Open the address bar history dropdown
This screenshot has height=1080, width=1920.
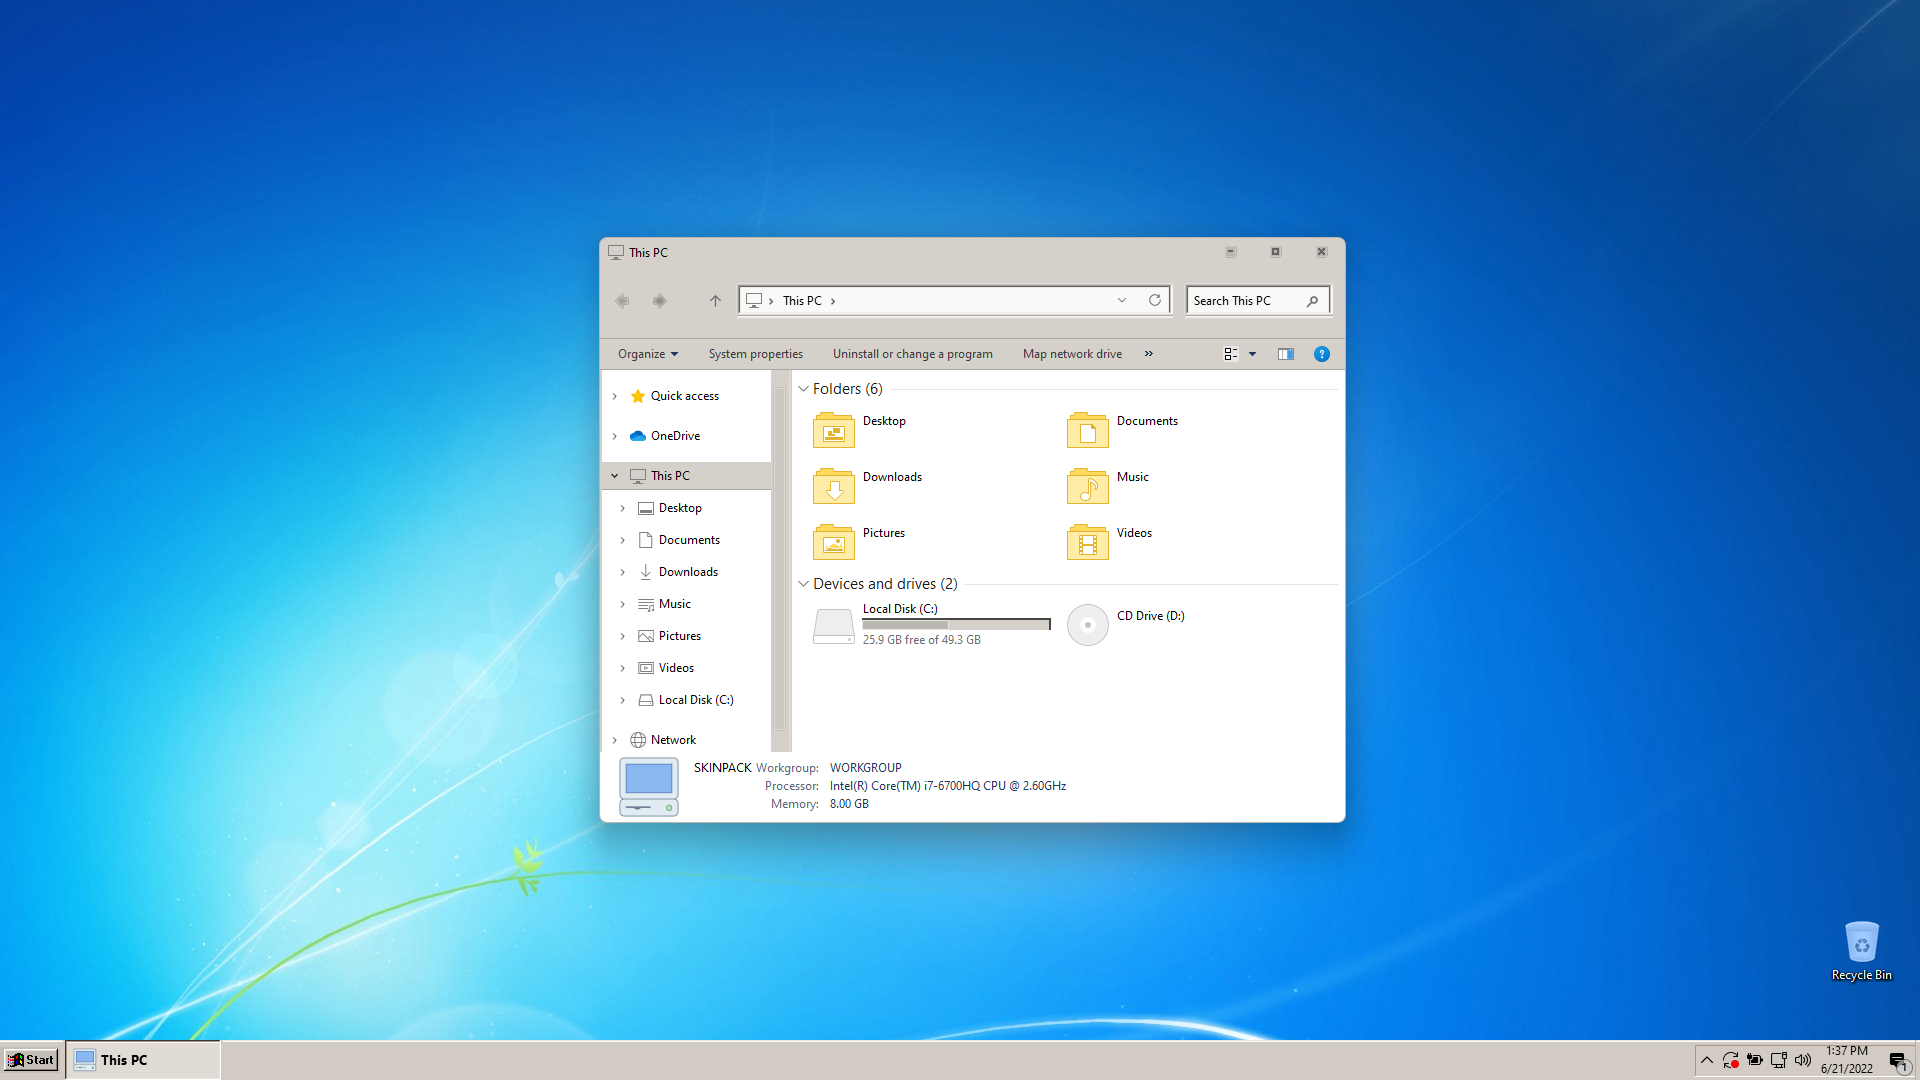1122,300
